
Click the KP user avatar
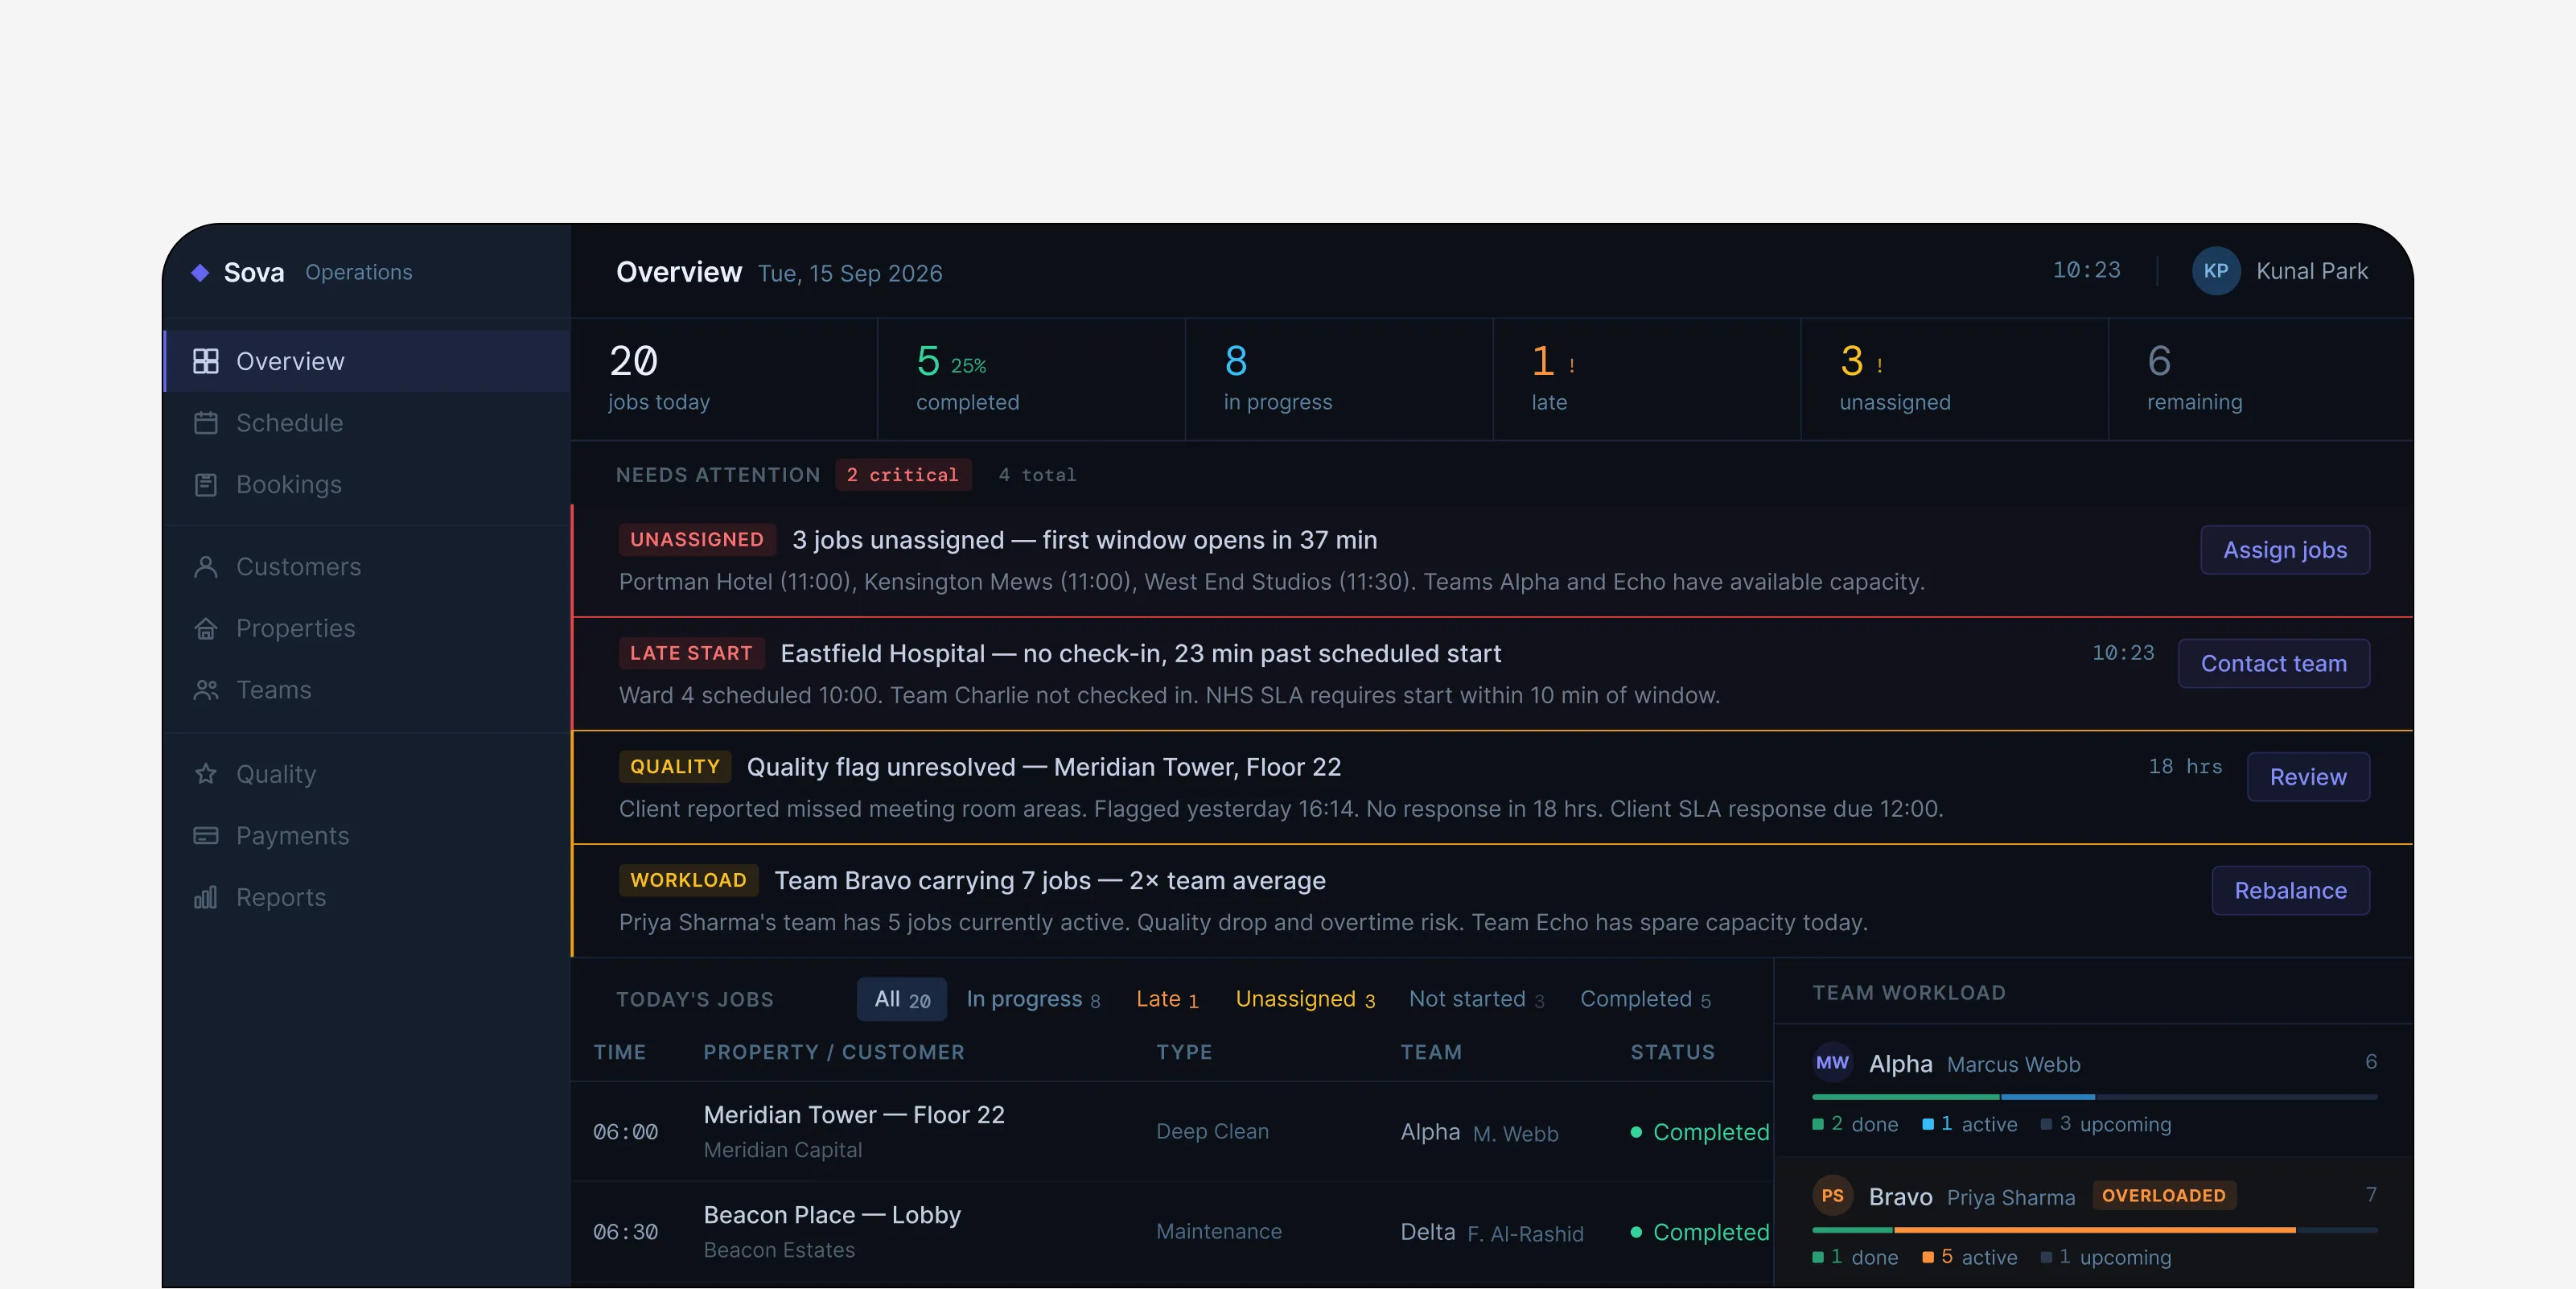click(2215, 271)
